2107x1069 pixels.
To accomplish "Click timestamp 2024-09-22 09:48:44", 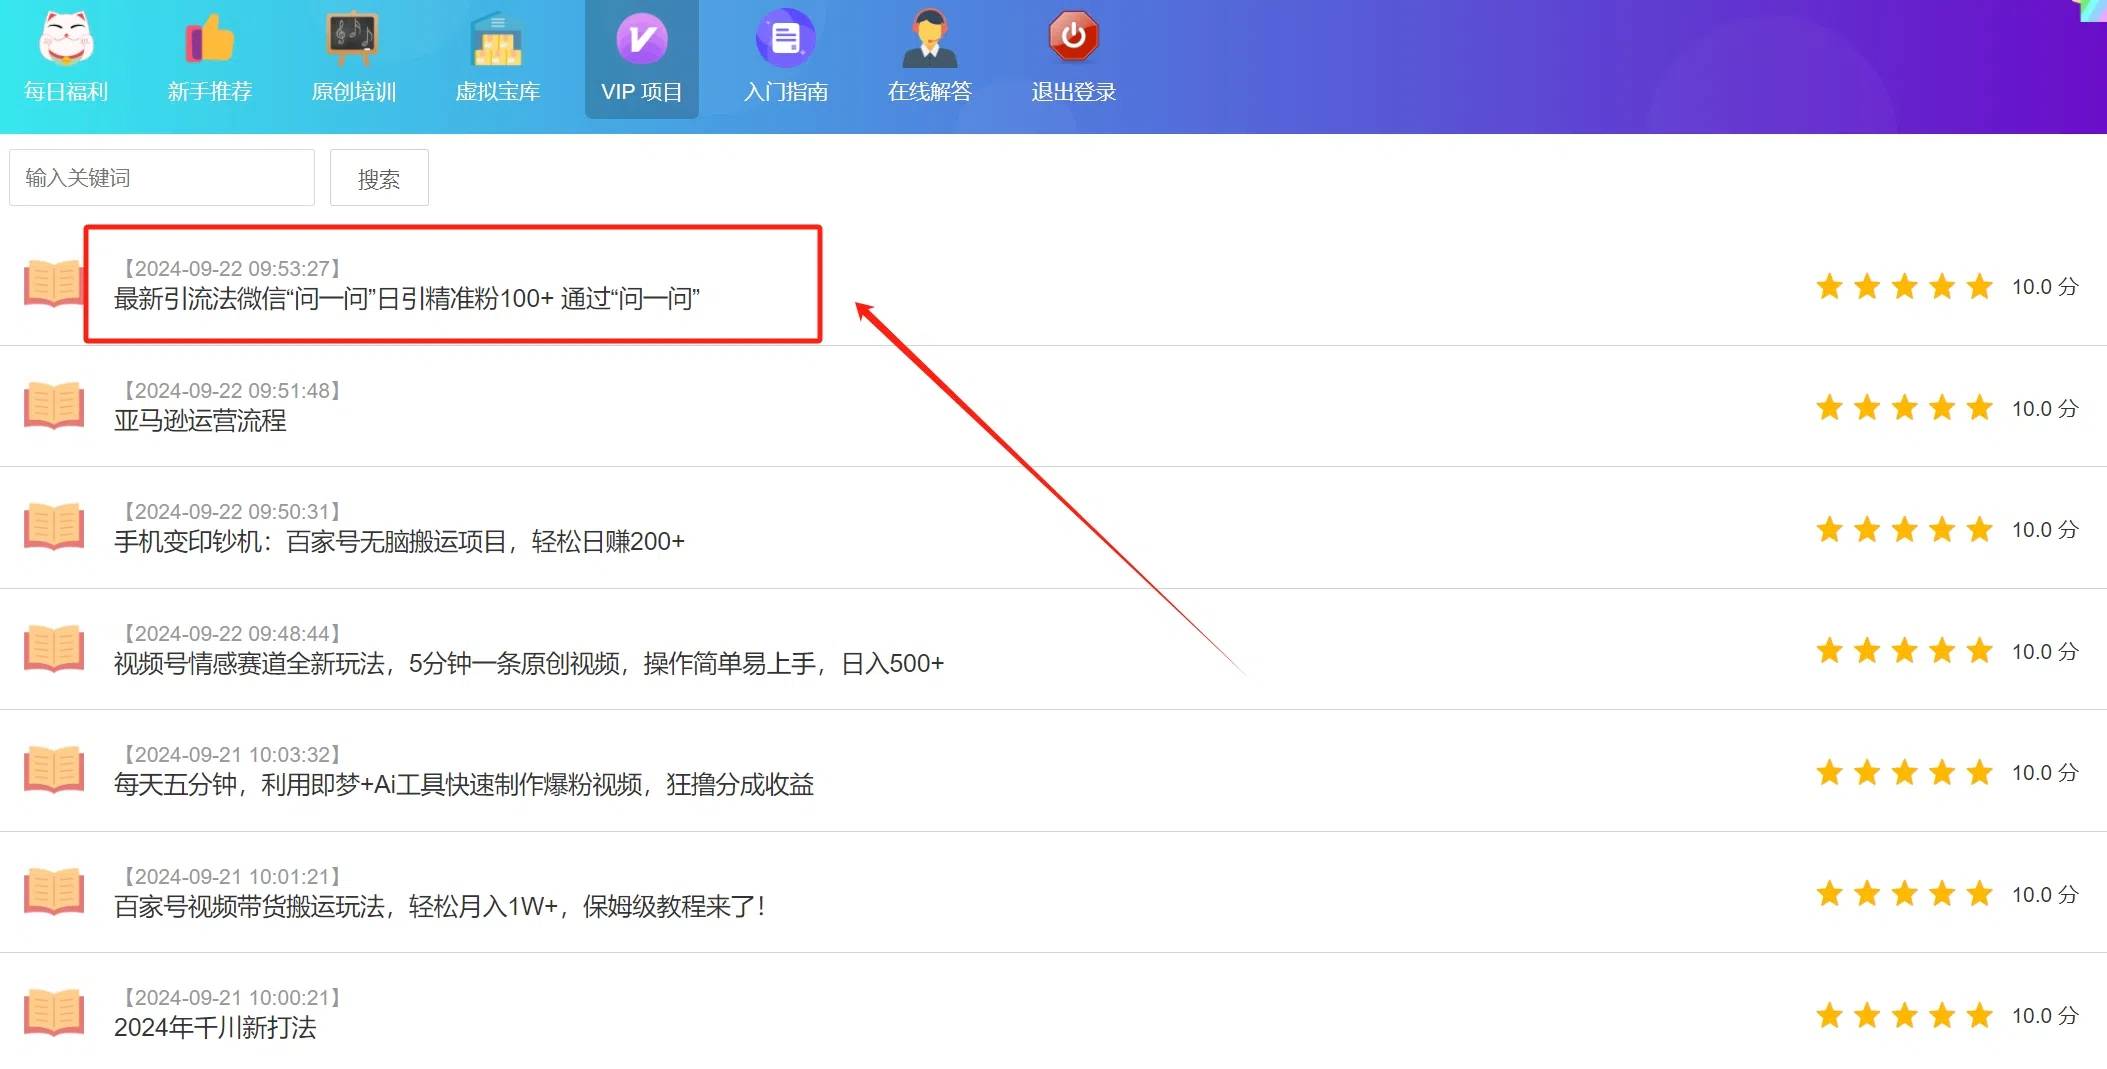I will [x=232, y=634].
